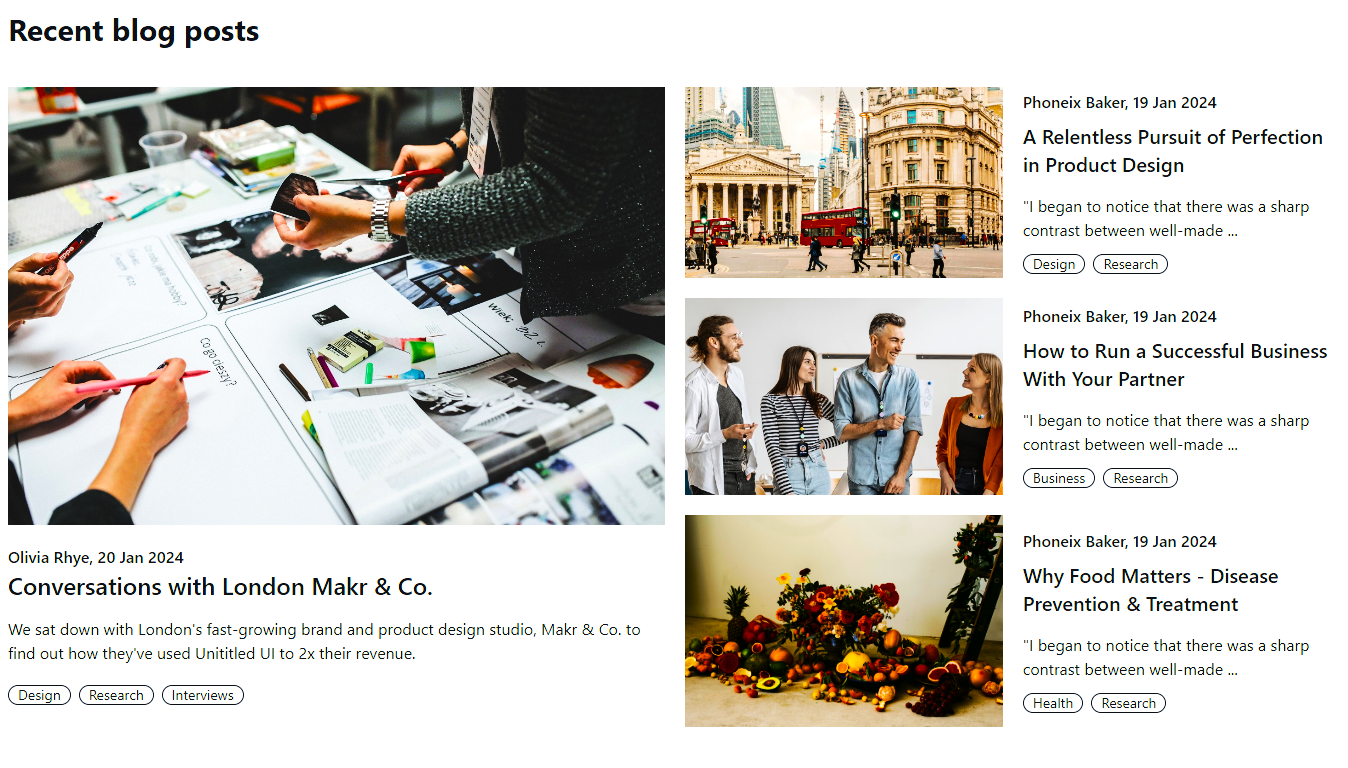Open the four coworkers photo thumbnail
This screenshot has width=1348, height=768.
[844, 396]
